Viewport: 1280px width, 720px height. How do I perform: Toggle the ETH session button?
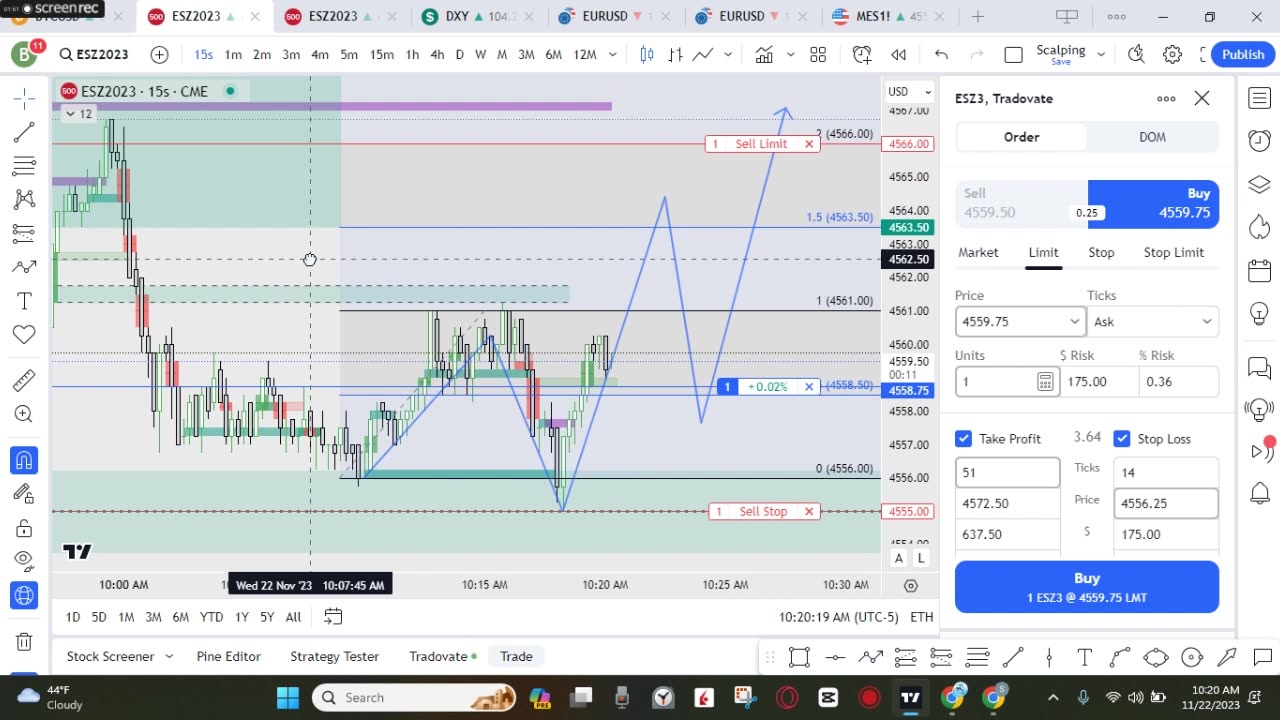coord(921,617)
